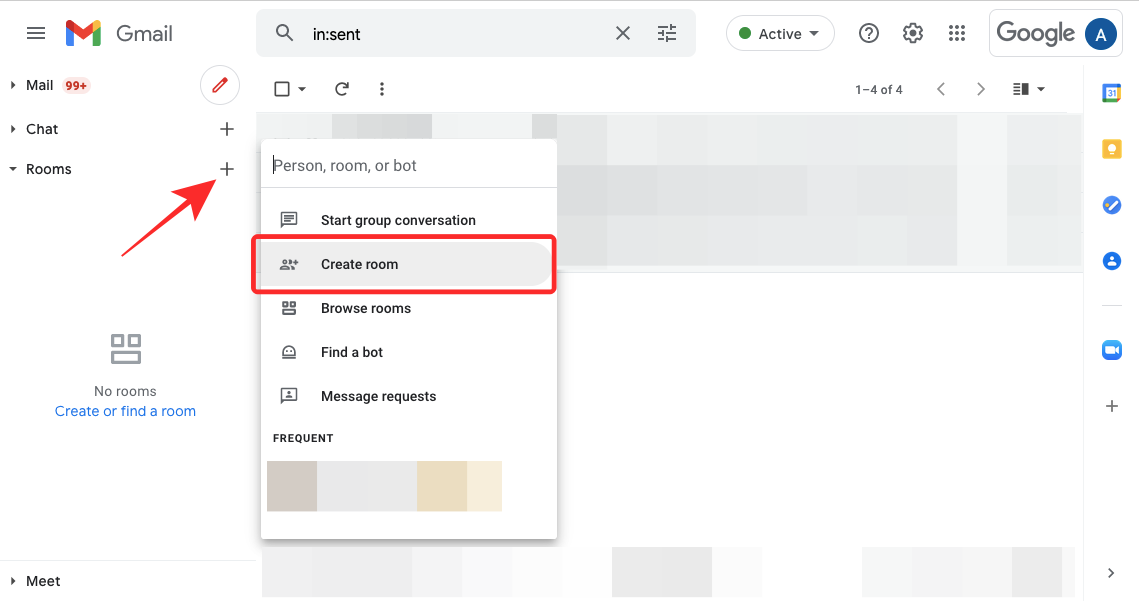The height and width of the screenshot is (601, 1139).
Task: Click Create or find a room link
Action: (125, 411)
